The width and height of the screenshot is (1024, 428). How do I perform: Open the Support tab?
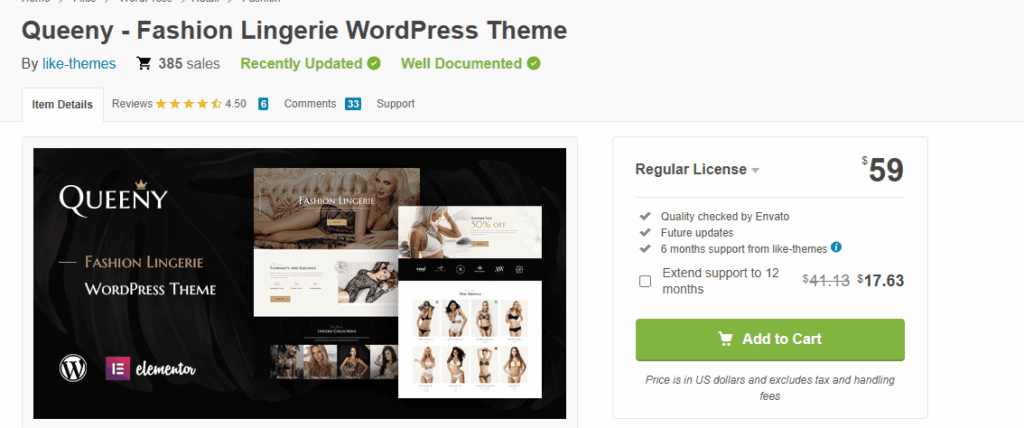396,103
